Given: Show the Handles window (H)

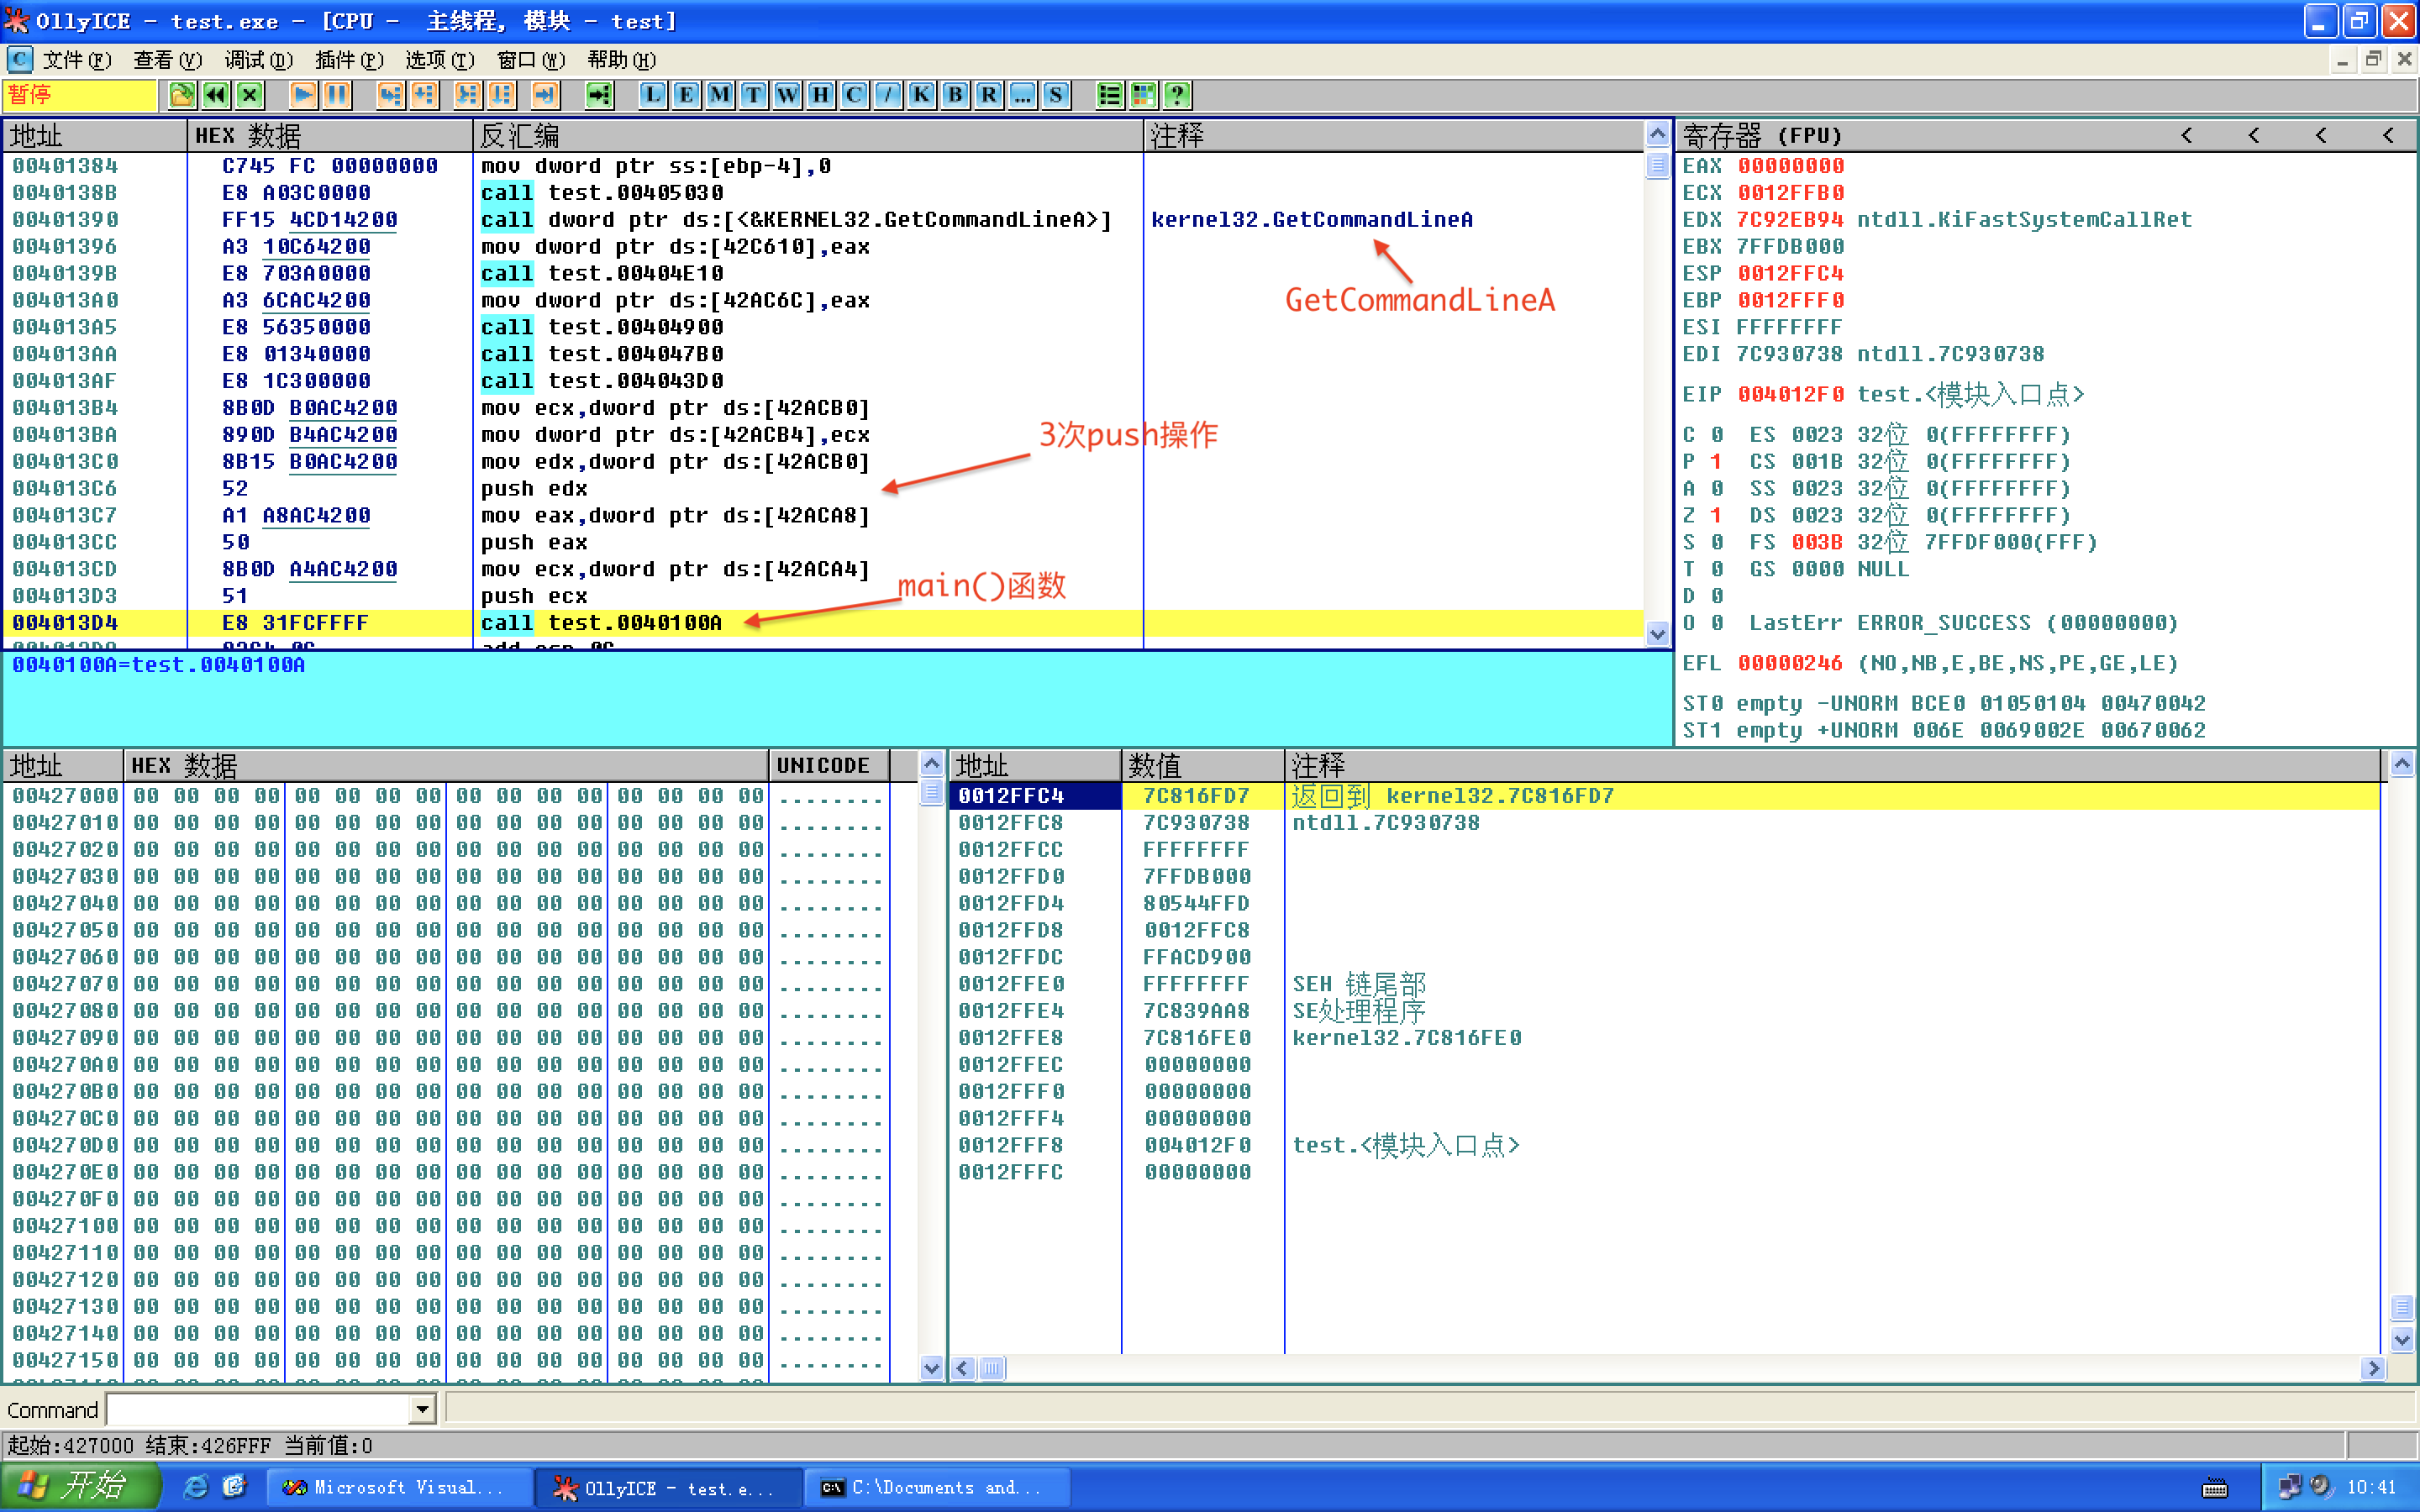Looking at the screenshot, I should 820,95.
